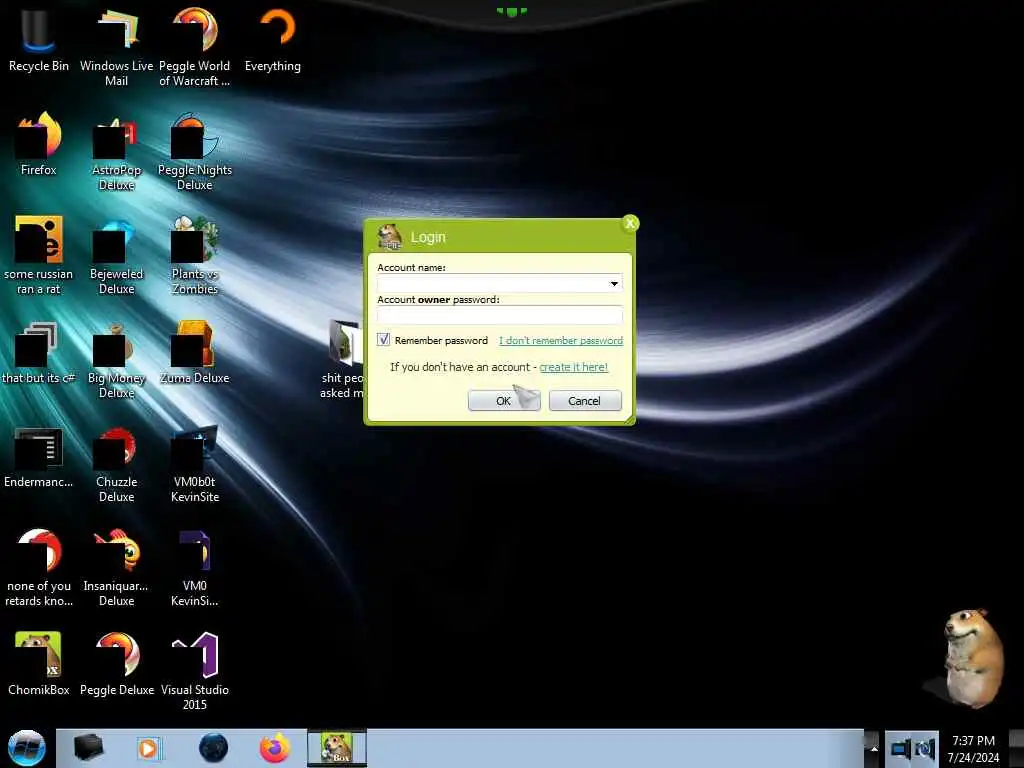This screenshot has height=768, width=1024.
Task: Click 'I don't remember password' link
Action: click(561, 340)
